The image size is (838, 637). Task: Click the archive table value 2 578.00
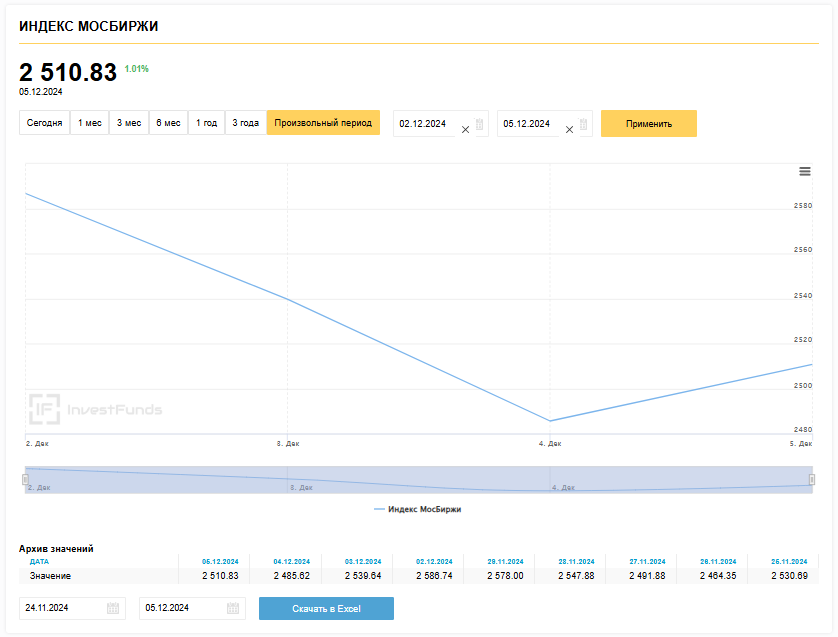pos(505,576)
